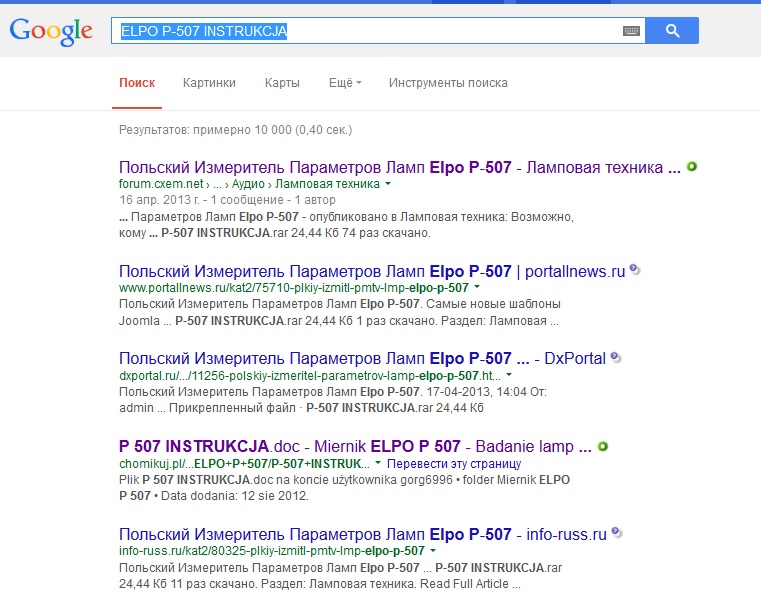Click snippet text 'Read Full Article'
The width and height of the screenshot is (761, 603).
click(464, 584)
